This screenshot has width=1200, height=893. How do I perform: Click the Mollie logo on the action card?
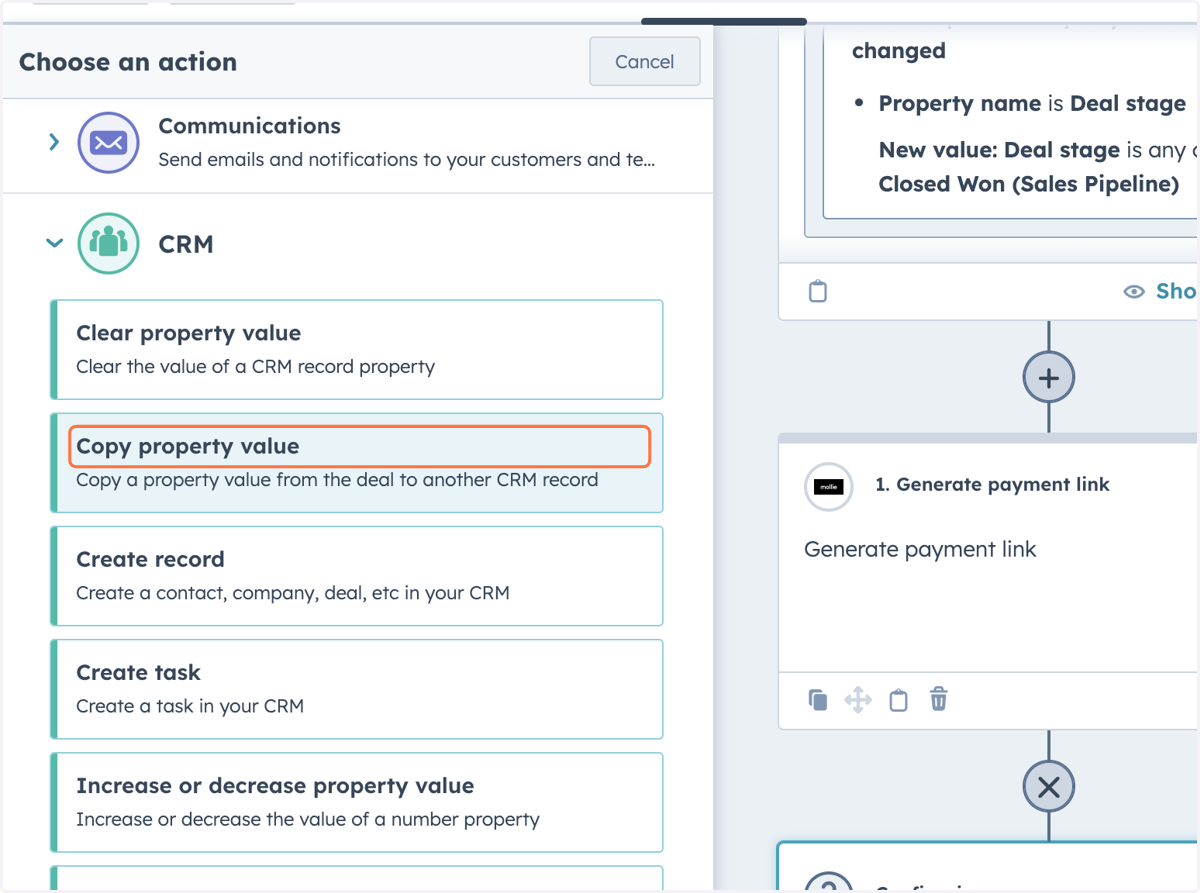[828, 487]
